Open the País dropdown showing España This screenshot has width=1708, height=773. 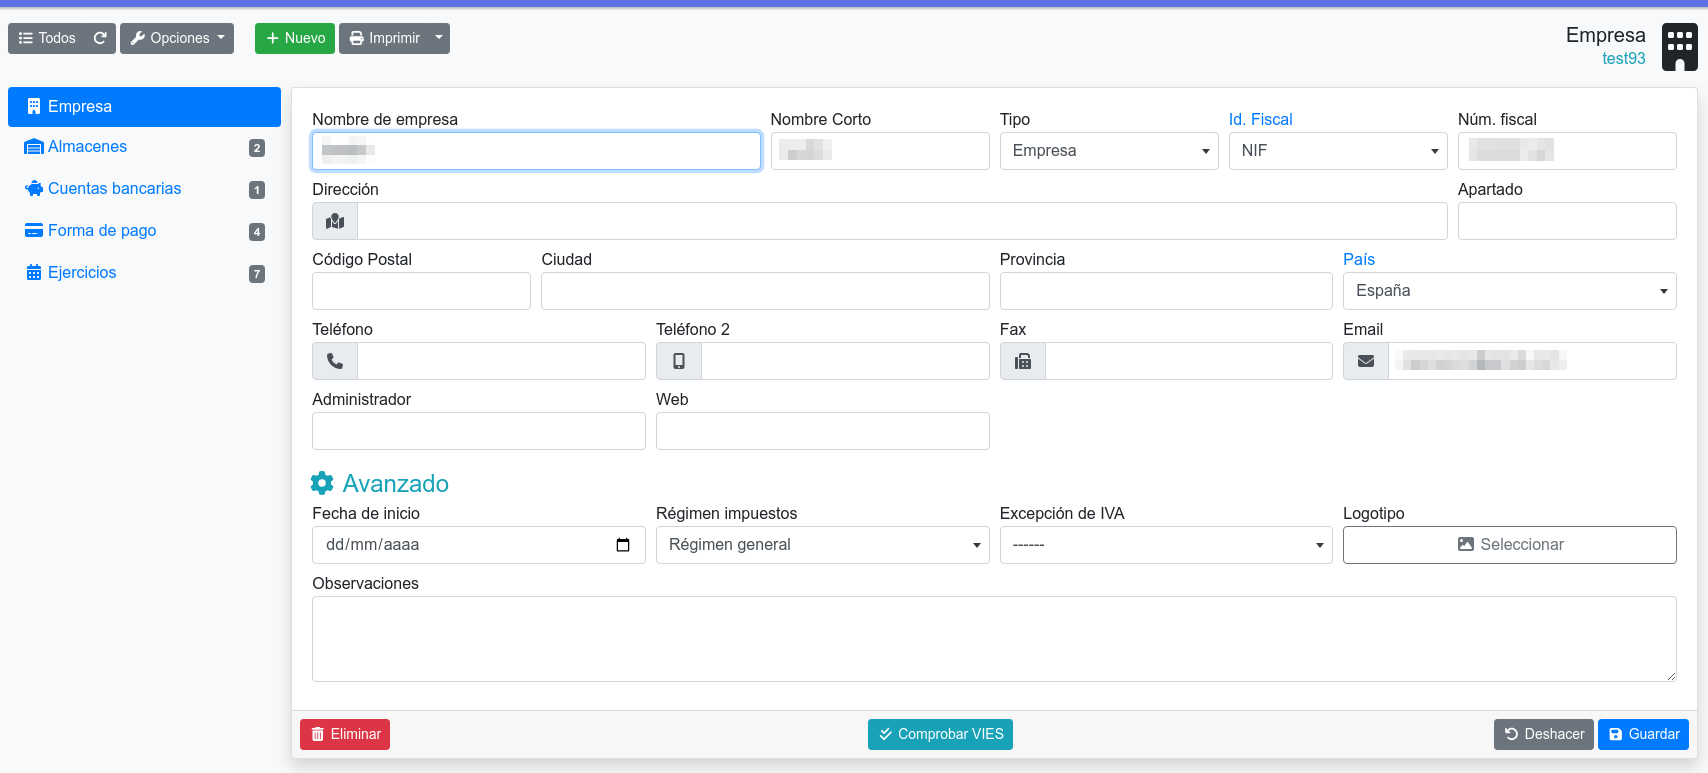pos(1509,291)
